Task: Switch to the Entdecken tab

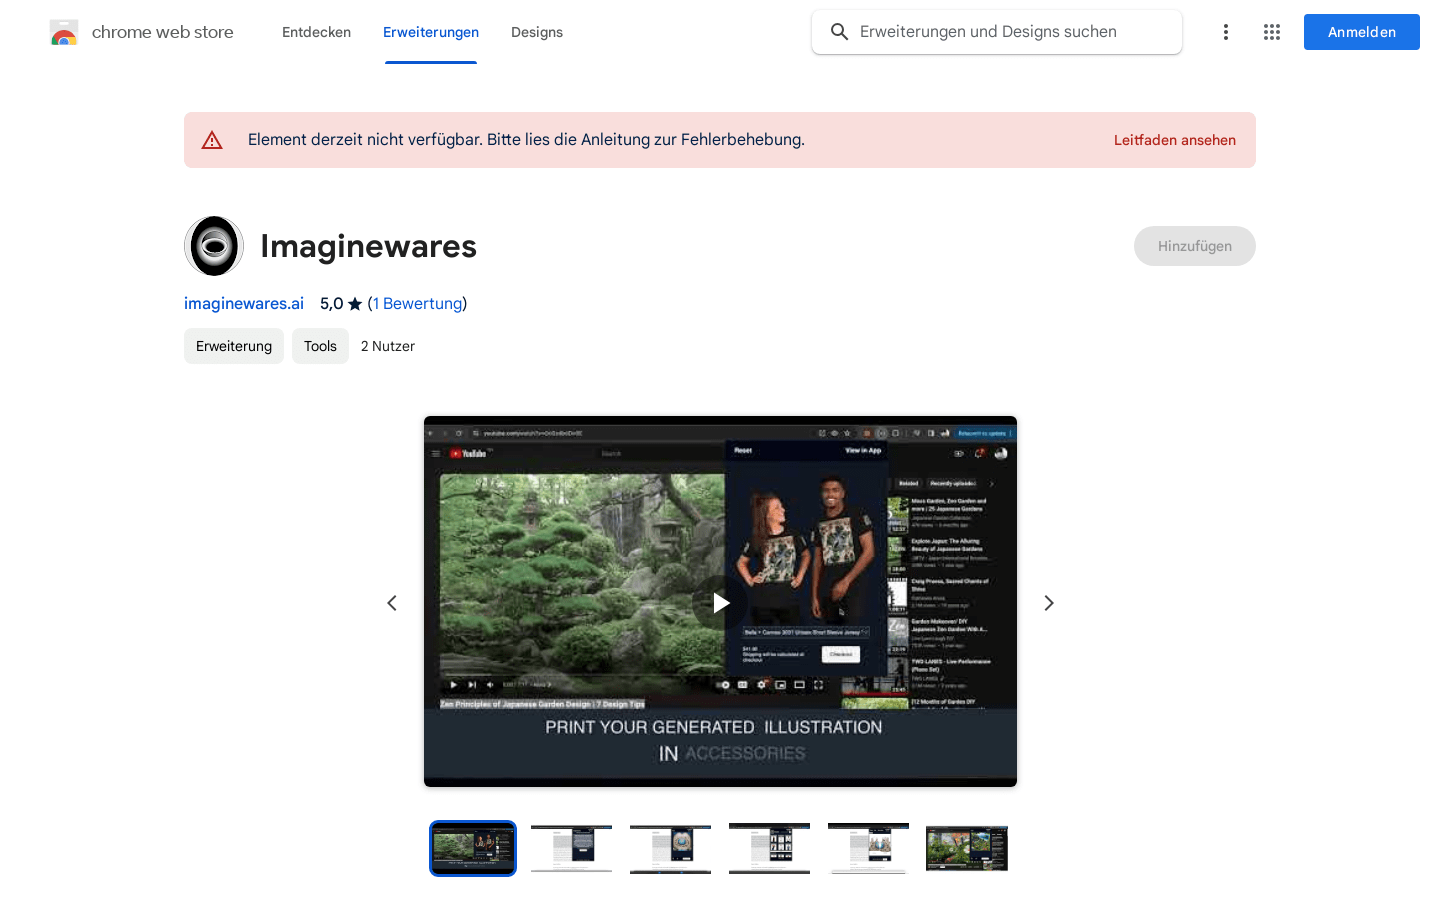Action: (316, 32)
